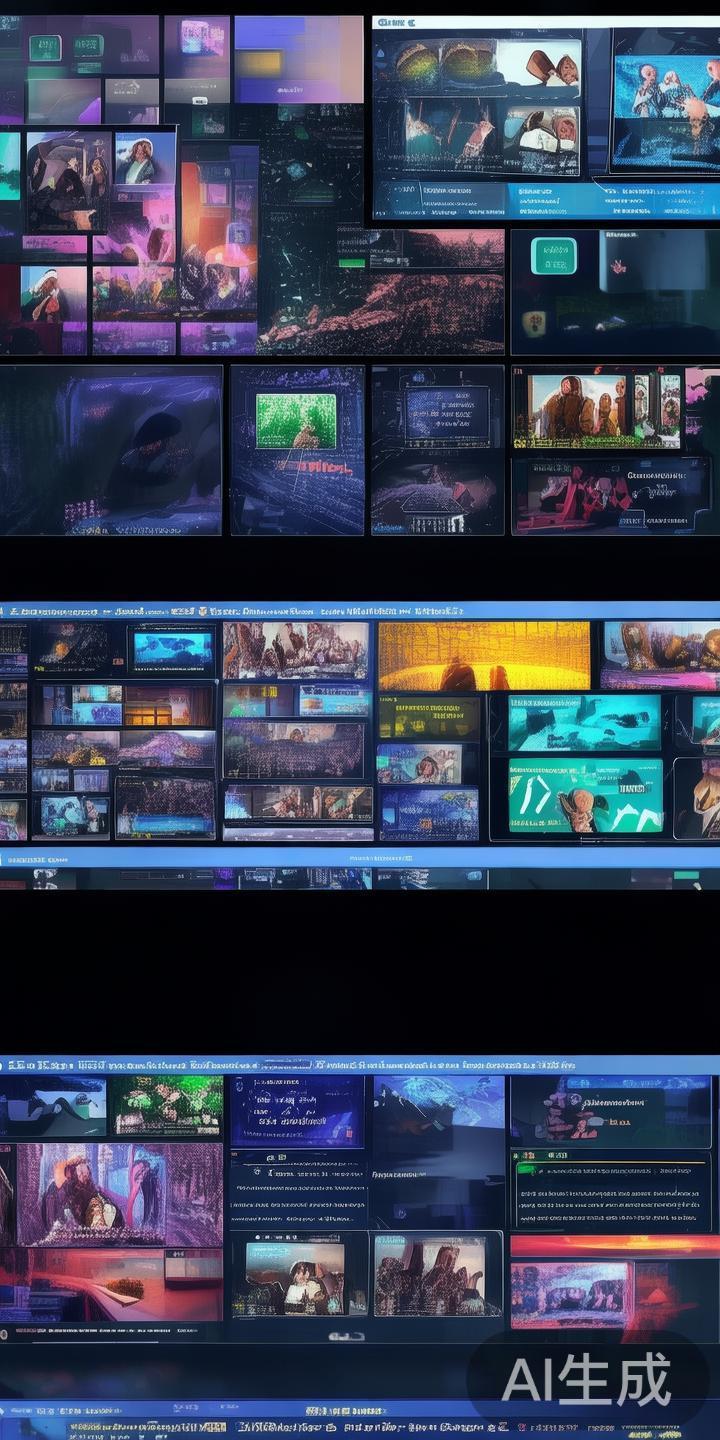Viewport: 720px width, 1440px height.
Task: Click the AI生成 watermark badge
Action: pyautogui.click(x=587, y=1381)
